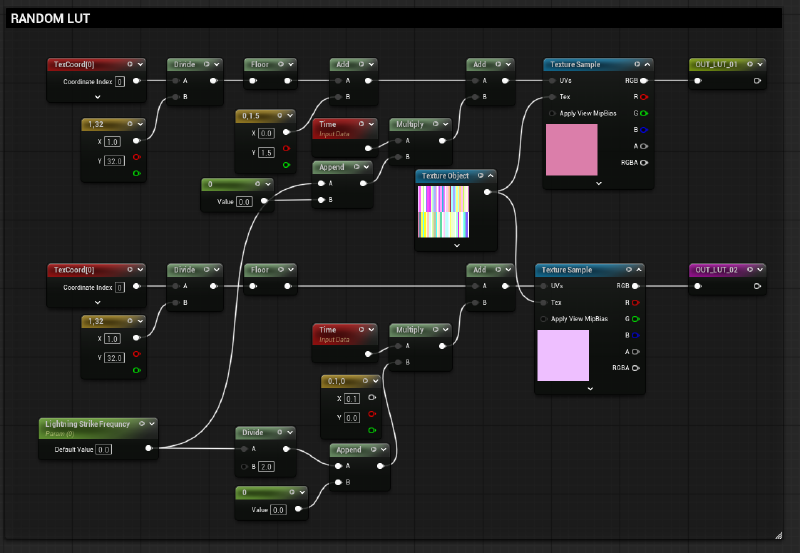Select the OUT_LUT_01 named reroute node title
The width and height of the screenshot is (800, 553).
coord(716,64)
